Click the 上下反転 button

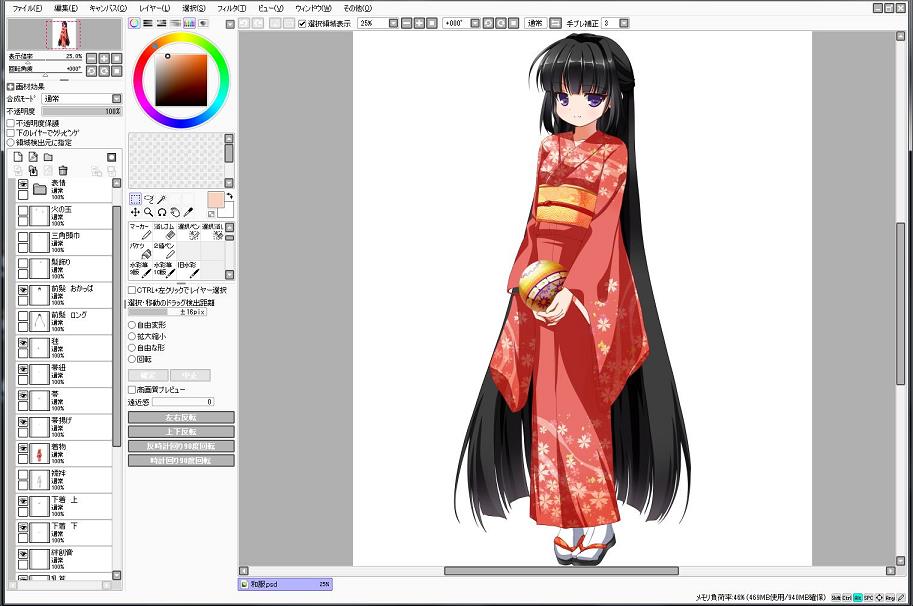click(181, 432)
